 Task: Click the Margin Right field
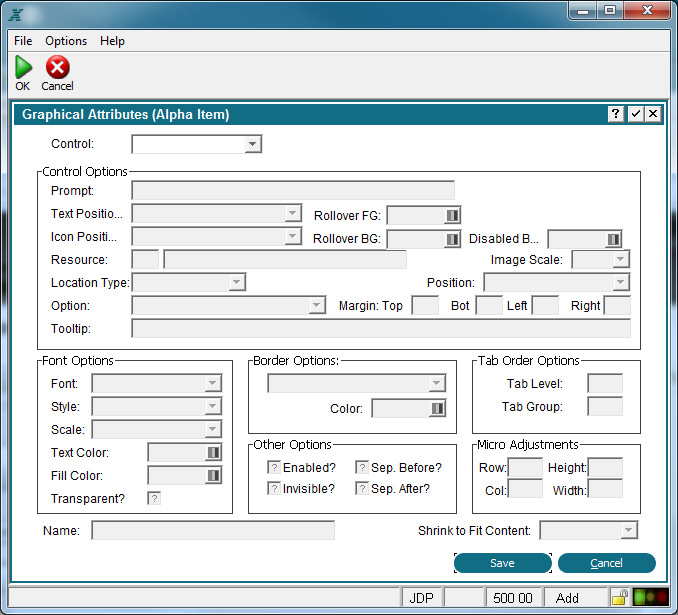point(617,305)
